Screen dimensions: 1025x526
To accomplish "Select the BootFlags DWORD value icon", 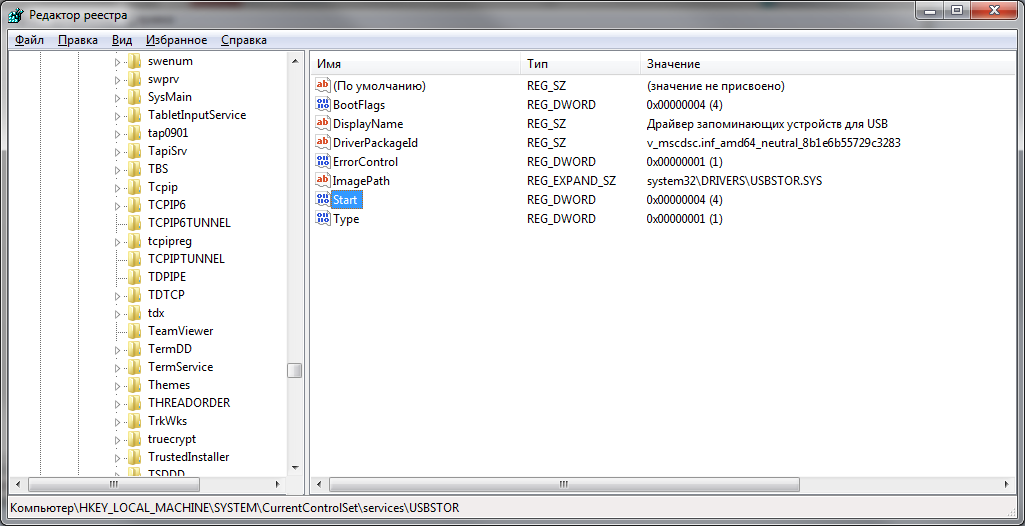I will (323, 105).
